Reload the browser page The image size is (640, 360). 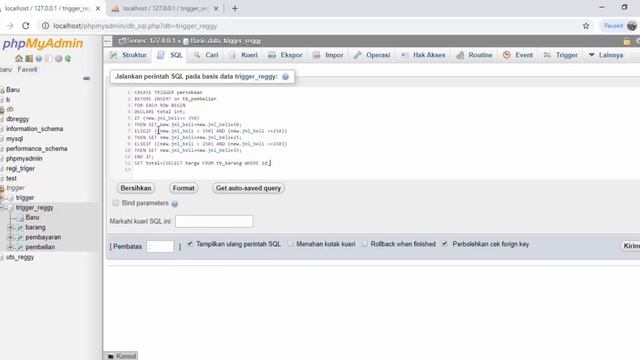point(26,26)
